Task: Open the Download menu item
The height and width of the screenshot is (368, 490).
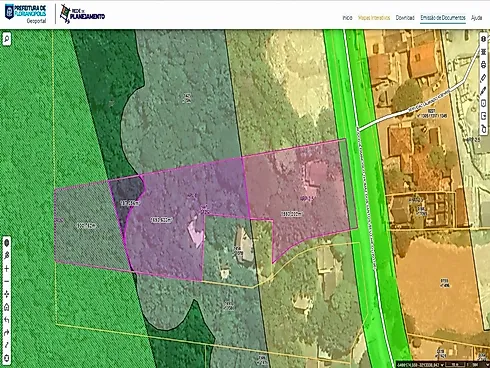Action: tap(405, 18)
